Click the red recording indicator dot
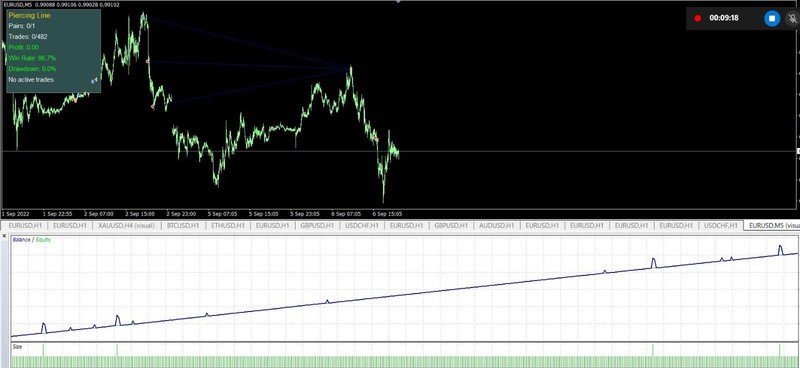Image resolution: width=800 pixels, height=368 pixels. 697,18
